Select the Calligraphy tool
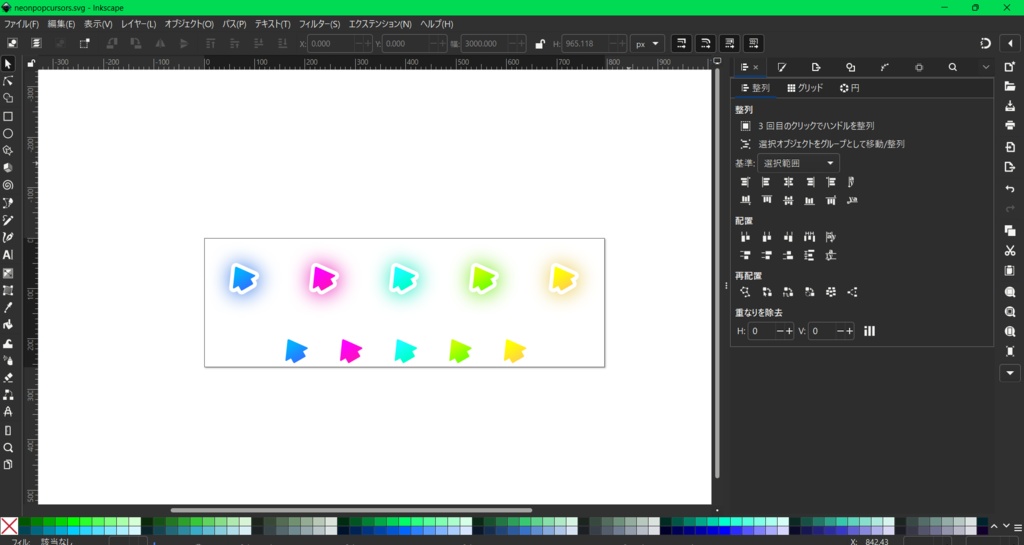Image resolution: width=1024 pixels, height=545 pixels. pyautogui.click(x=8, y=238)
